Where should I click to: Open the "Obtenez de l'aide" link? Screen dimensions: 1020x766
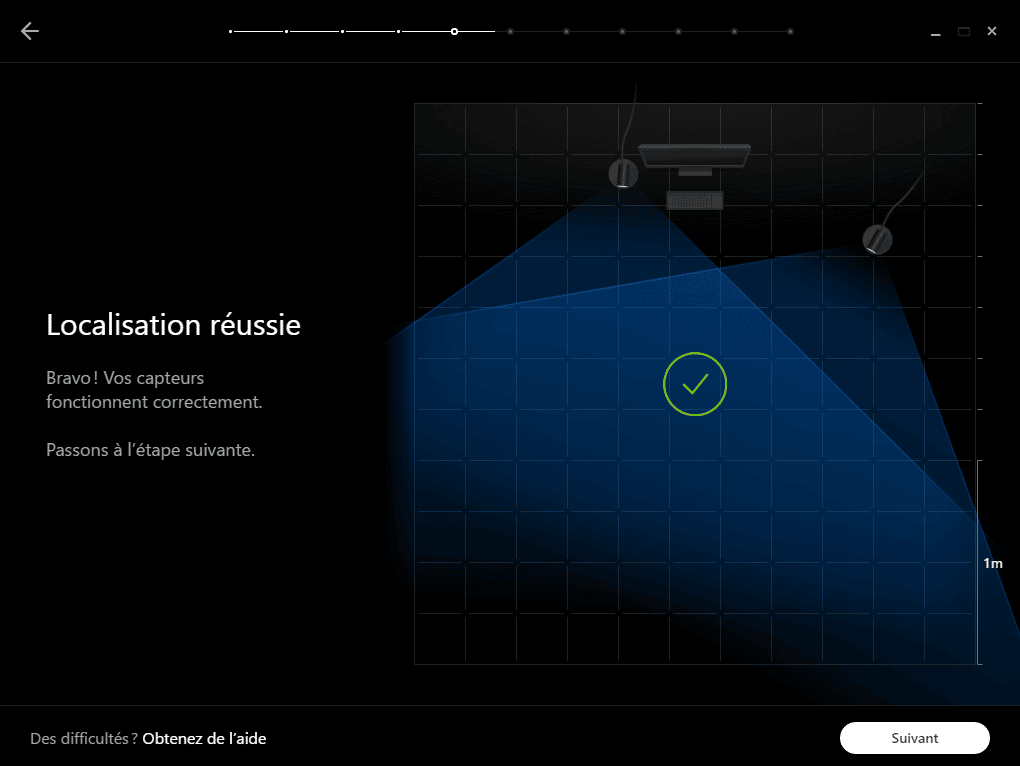point(204,739)
